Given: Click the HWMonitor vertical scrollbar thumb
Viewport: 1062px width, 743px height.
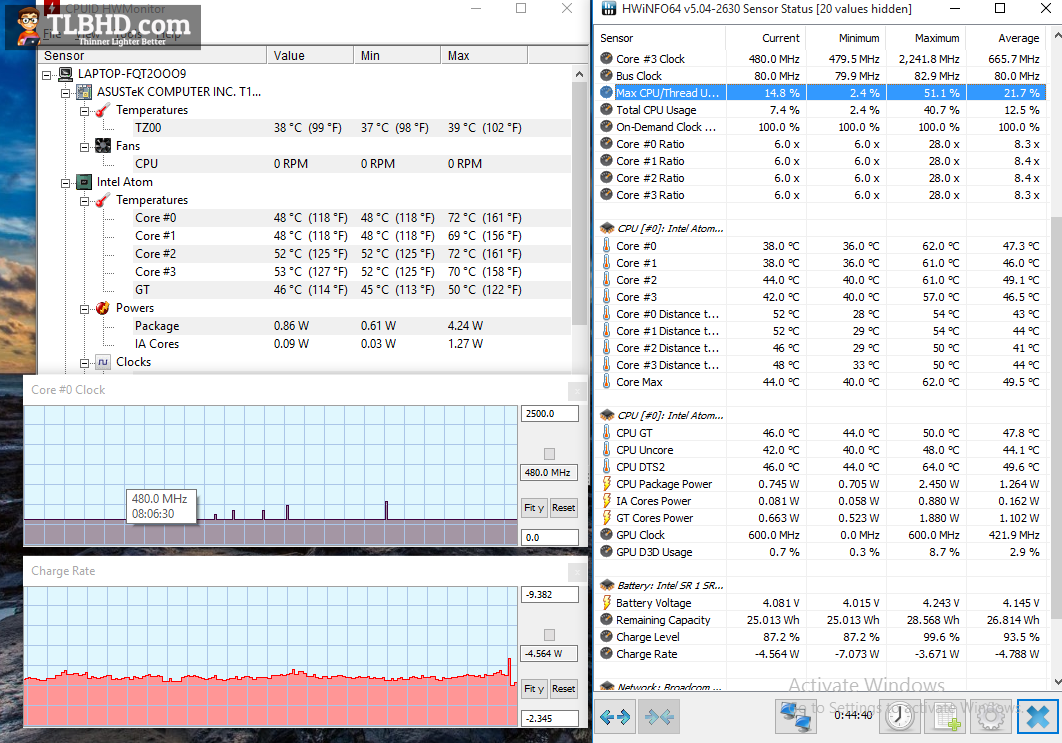Looking at the screenshot, I should pyautogui.click(x=579, y=203).
